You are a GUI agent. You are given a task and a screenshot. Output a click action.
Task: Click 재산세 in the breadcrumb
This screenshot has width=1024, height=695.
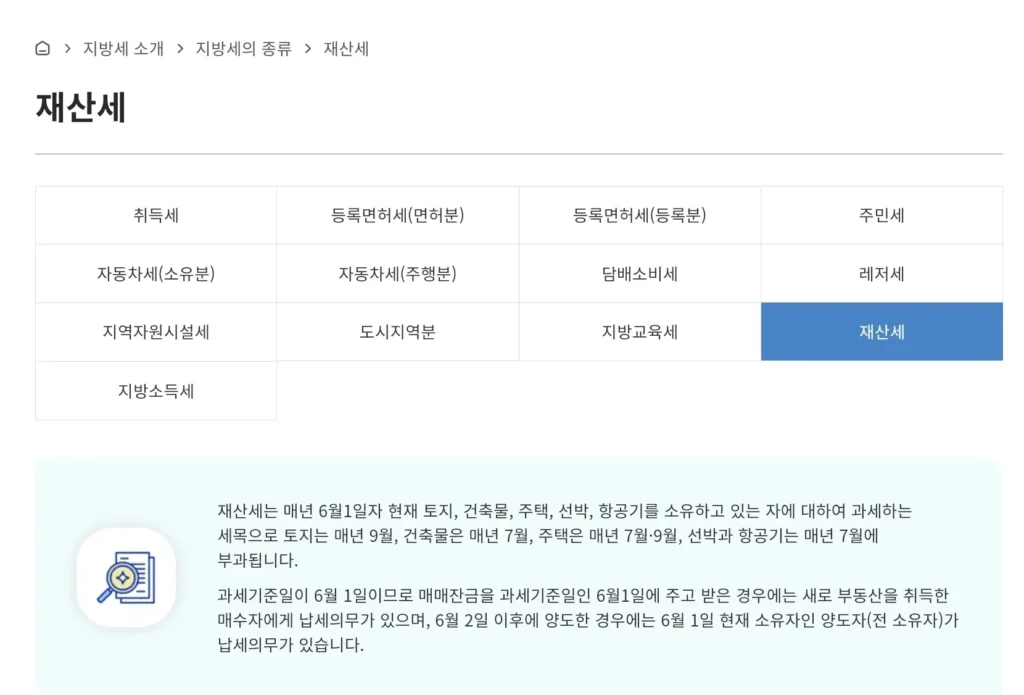pyautogui.click(x=346, y=48)
